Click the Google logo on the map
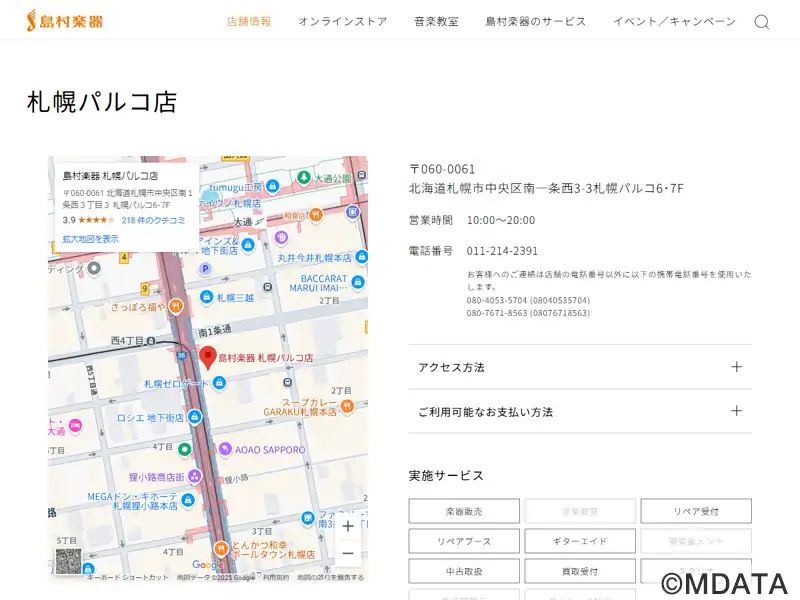 click(207, 564)
